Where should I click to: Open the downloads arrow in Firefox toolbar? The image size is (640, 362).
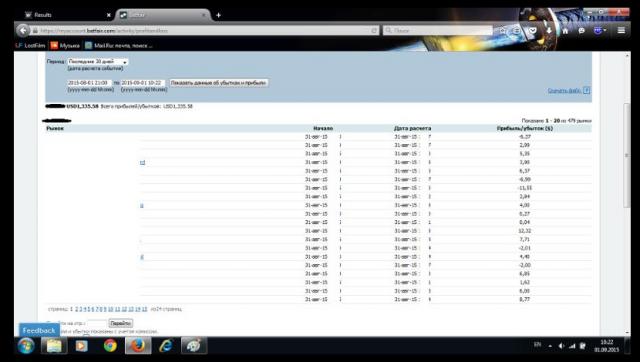click(x=549, y=31)
